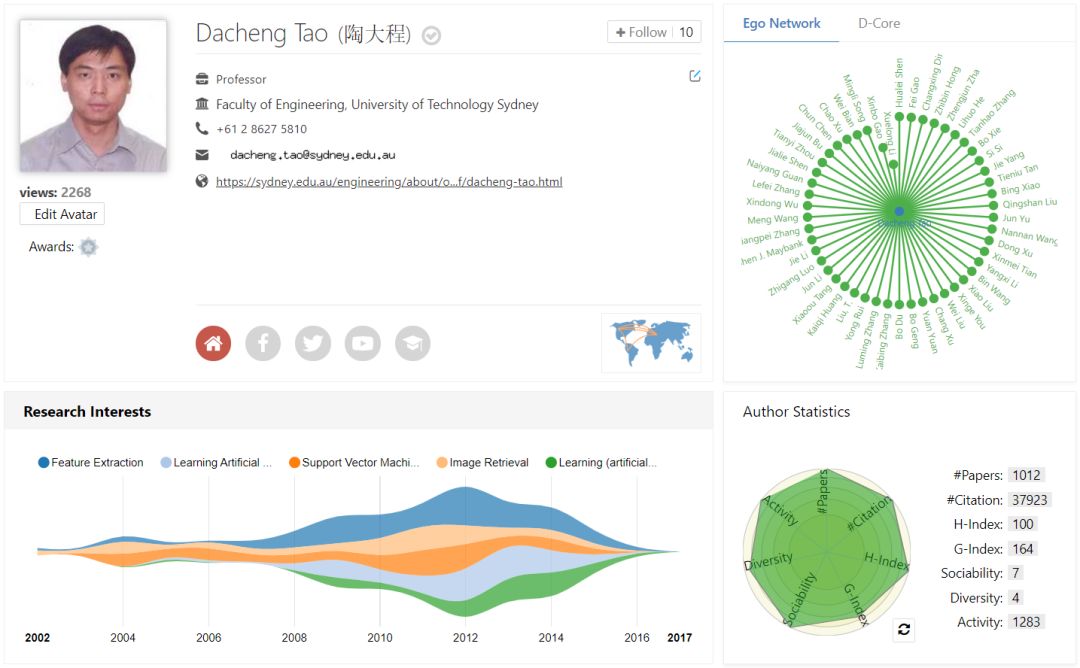Click the profile avatar photo
The image size is (1080, 668).
(x=93, y=96)
